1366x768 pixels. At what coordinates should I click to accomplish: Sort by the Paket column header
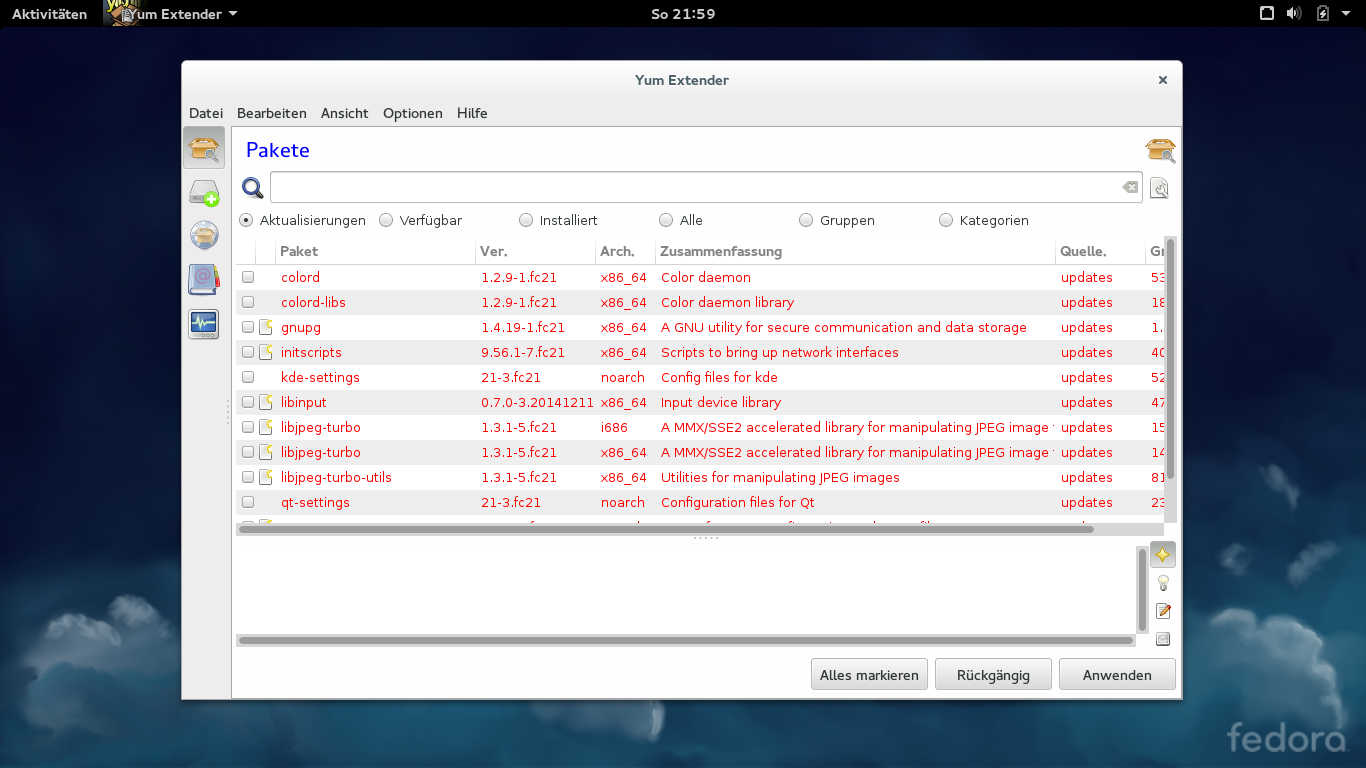375,251
